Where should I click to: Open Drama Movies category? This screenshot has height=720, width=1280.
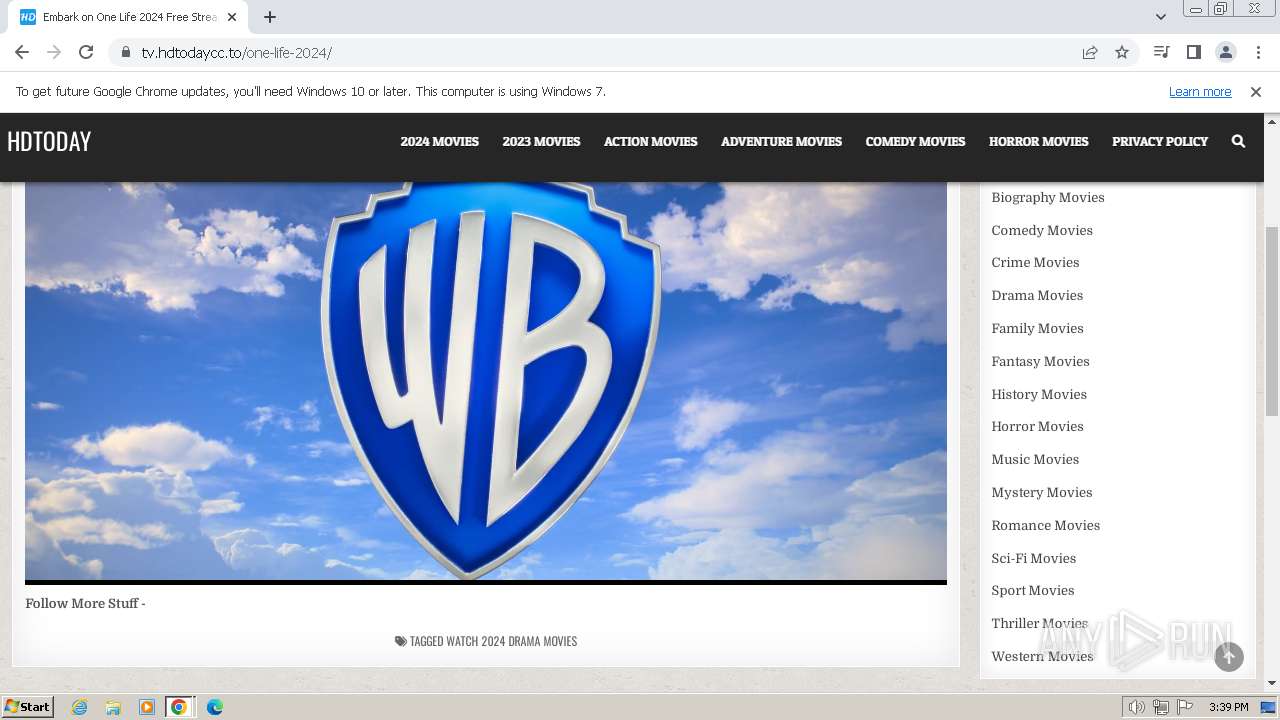tap(1037, 296)
